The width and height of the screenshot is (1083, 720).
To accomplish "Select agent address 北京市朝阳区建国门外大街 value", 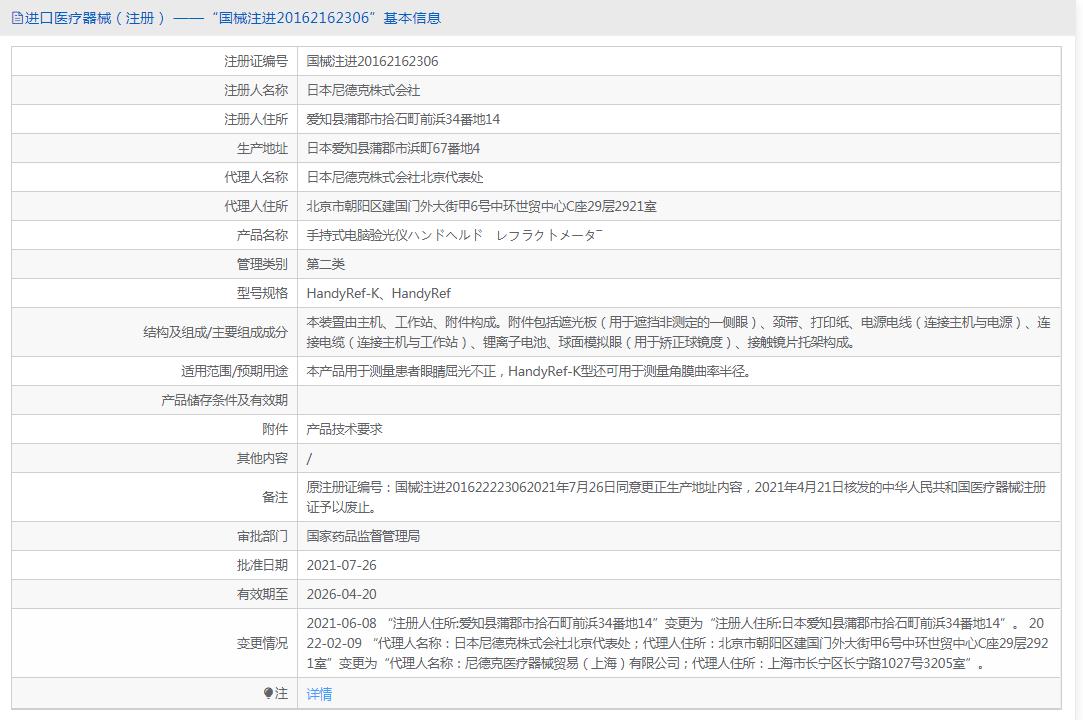I will tap(481, 207).
